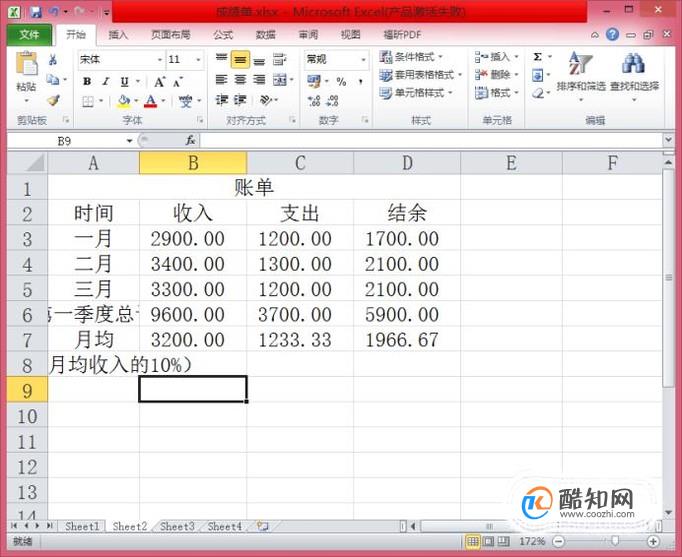This screenshot has width=682, height=557.
Task: Decrease decimal places
Action: click(333, 101)
